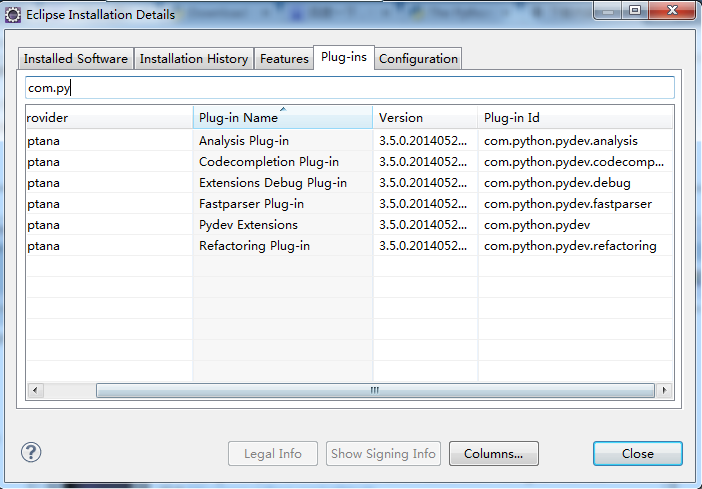Switch to Installed Software tab

coord(76,59)
